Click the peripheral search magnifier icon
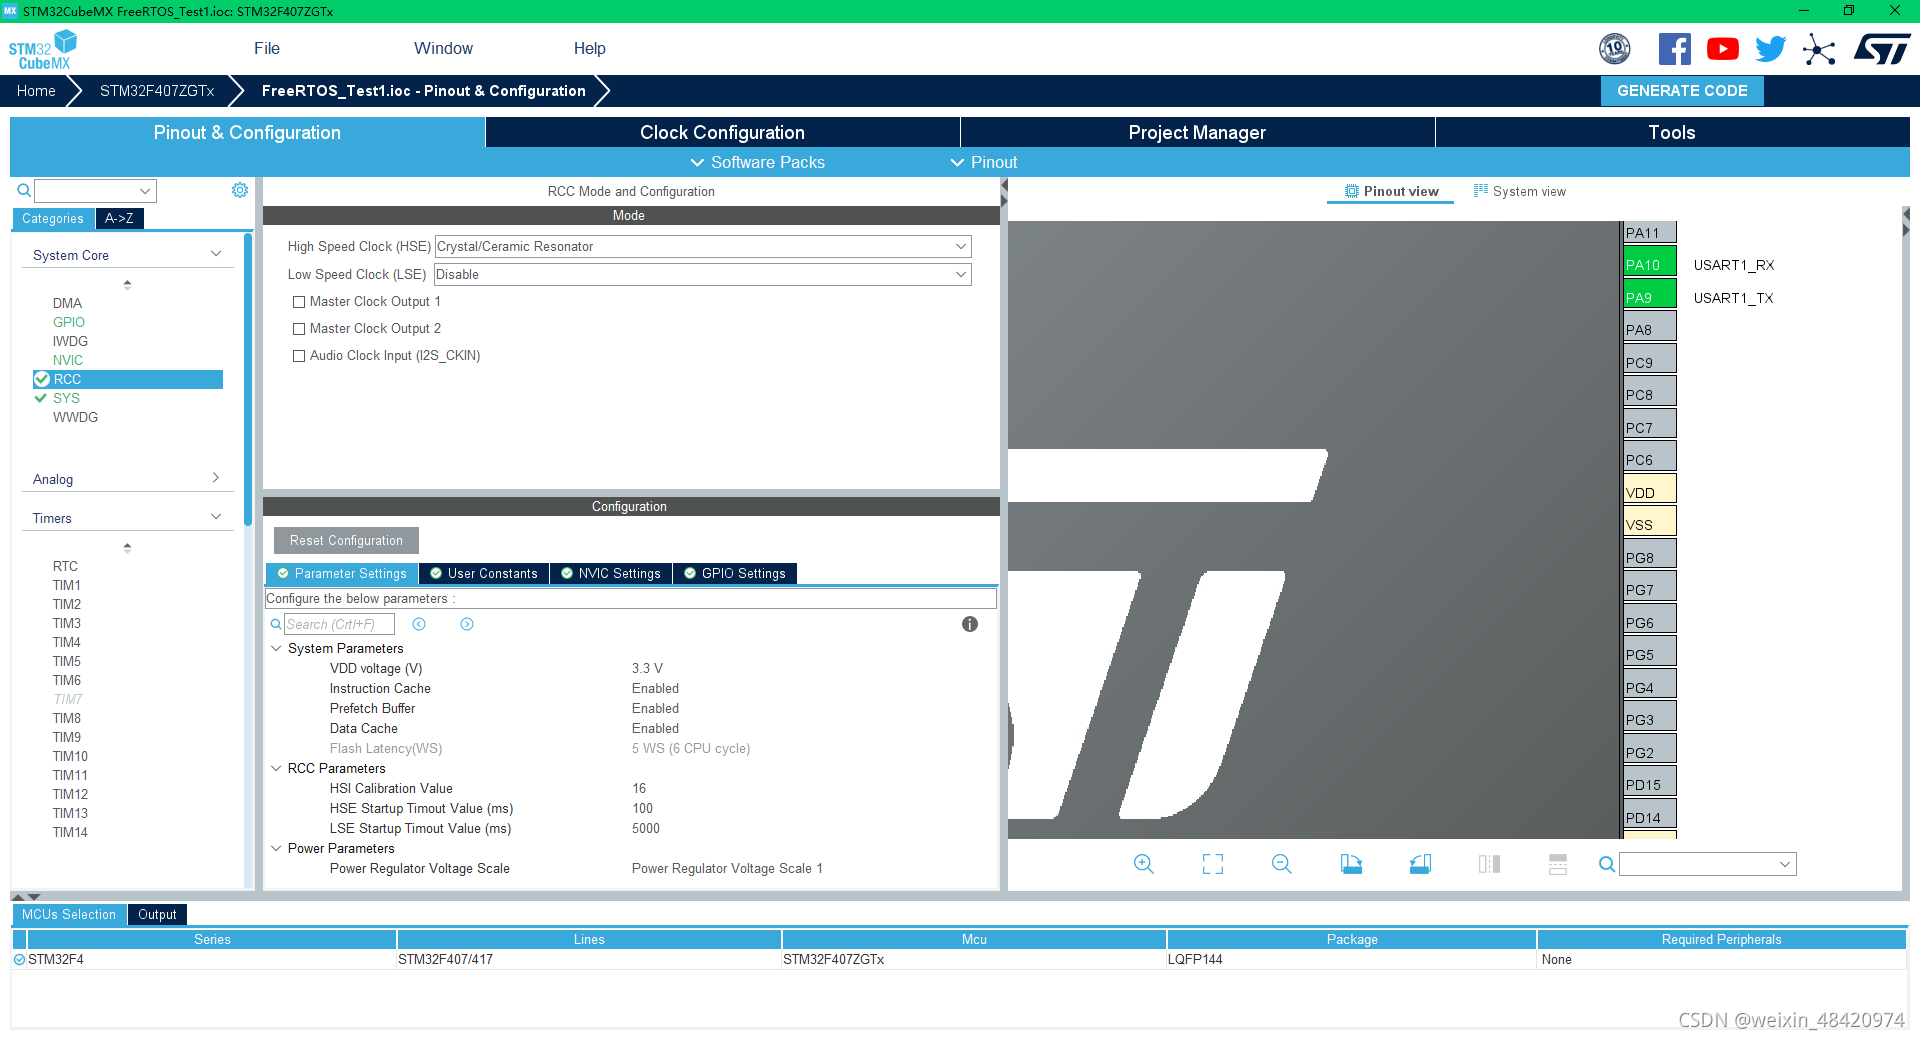 click(24, 190)
